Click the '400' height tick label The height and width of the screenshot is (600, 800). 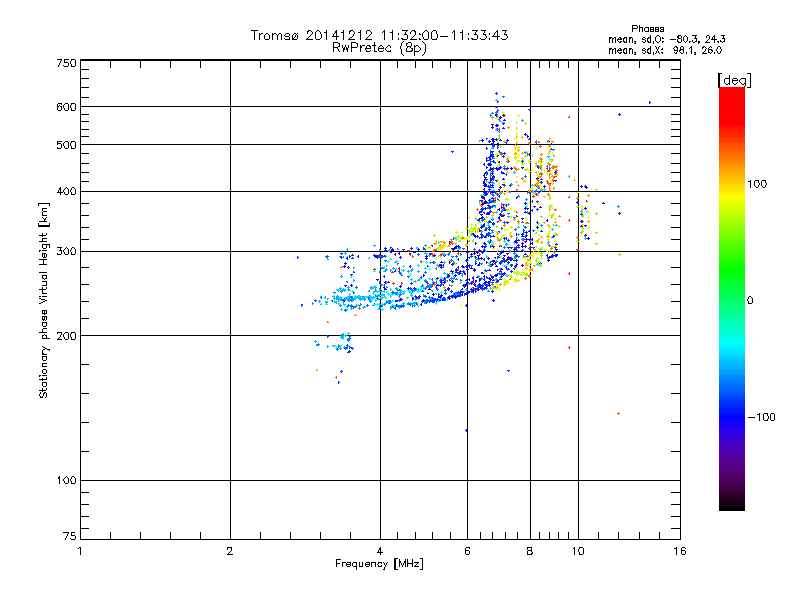67,191
